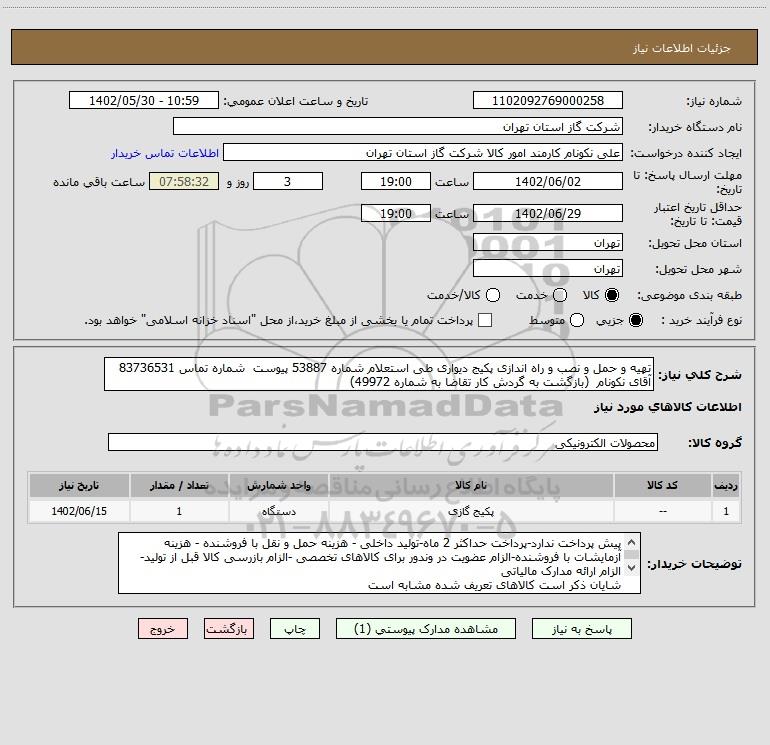The height and width of the screenshot is (745, 770).
Task: Click the پاسخ به نیاز button
Action: pyautogui.click(x=582, y=629)
